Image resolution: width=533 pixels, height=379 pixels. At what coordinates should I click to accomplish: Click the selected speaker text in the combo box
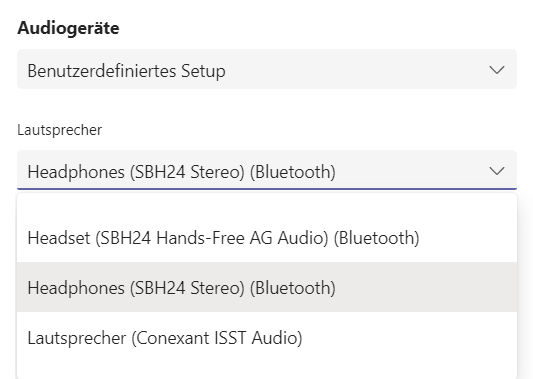coord(182,172)
